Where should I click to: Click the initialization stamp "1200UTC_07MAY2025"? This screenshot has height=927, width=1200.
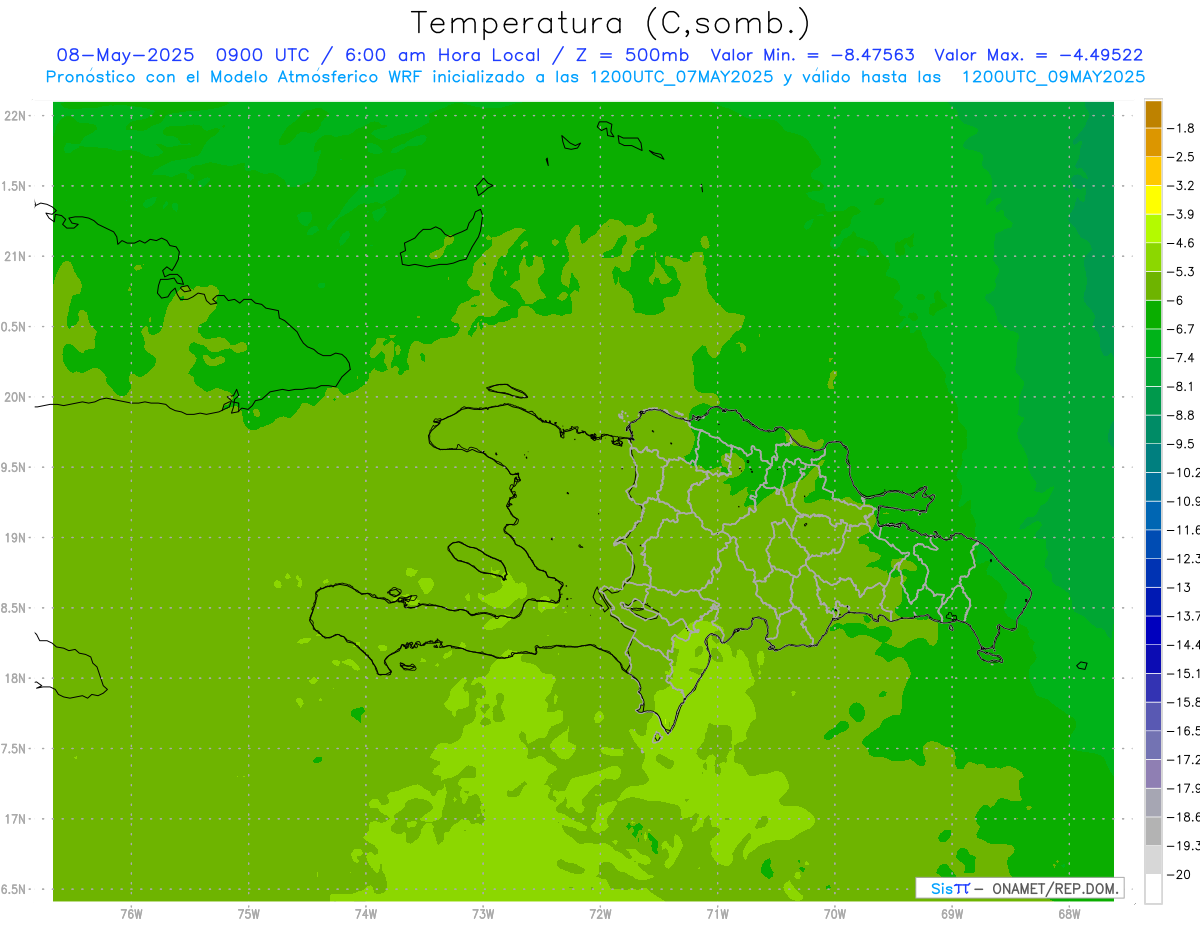coord(681,76)
